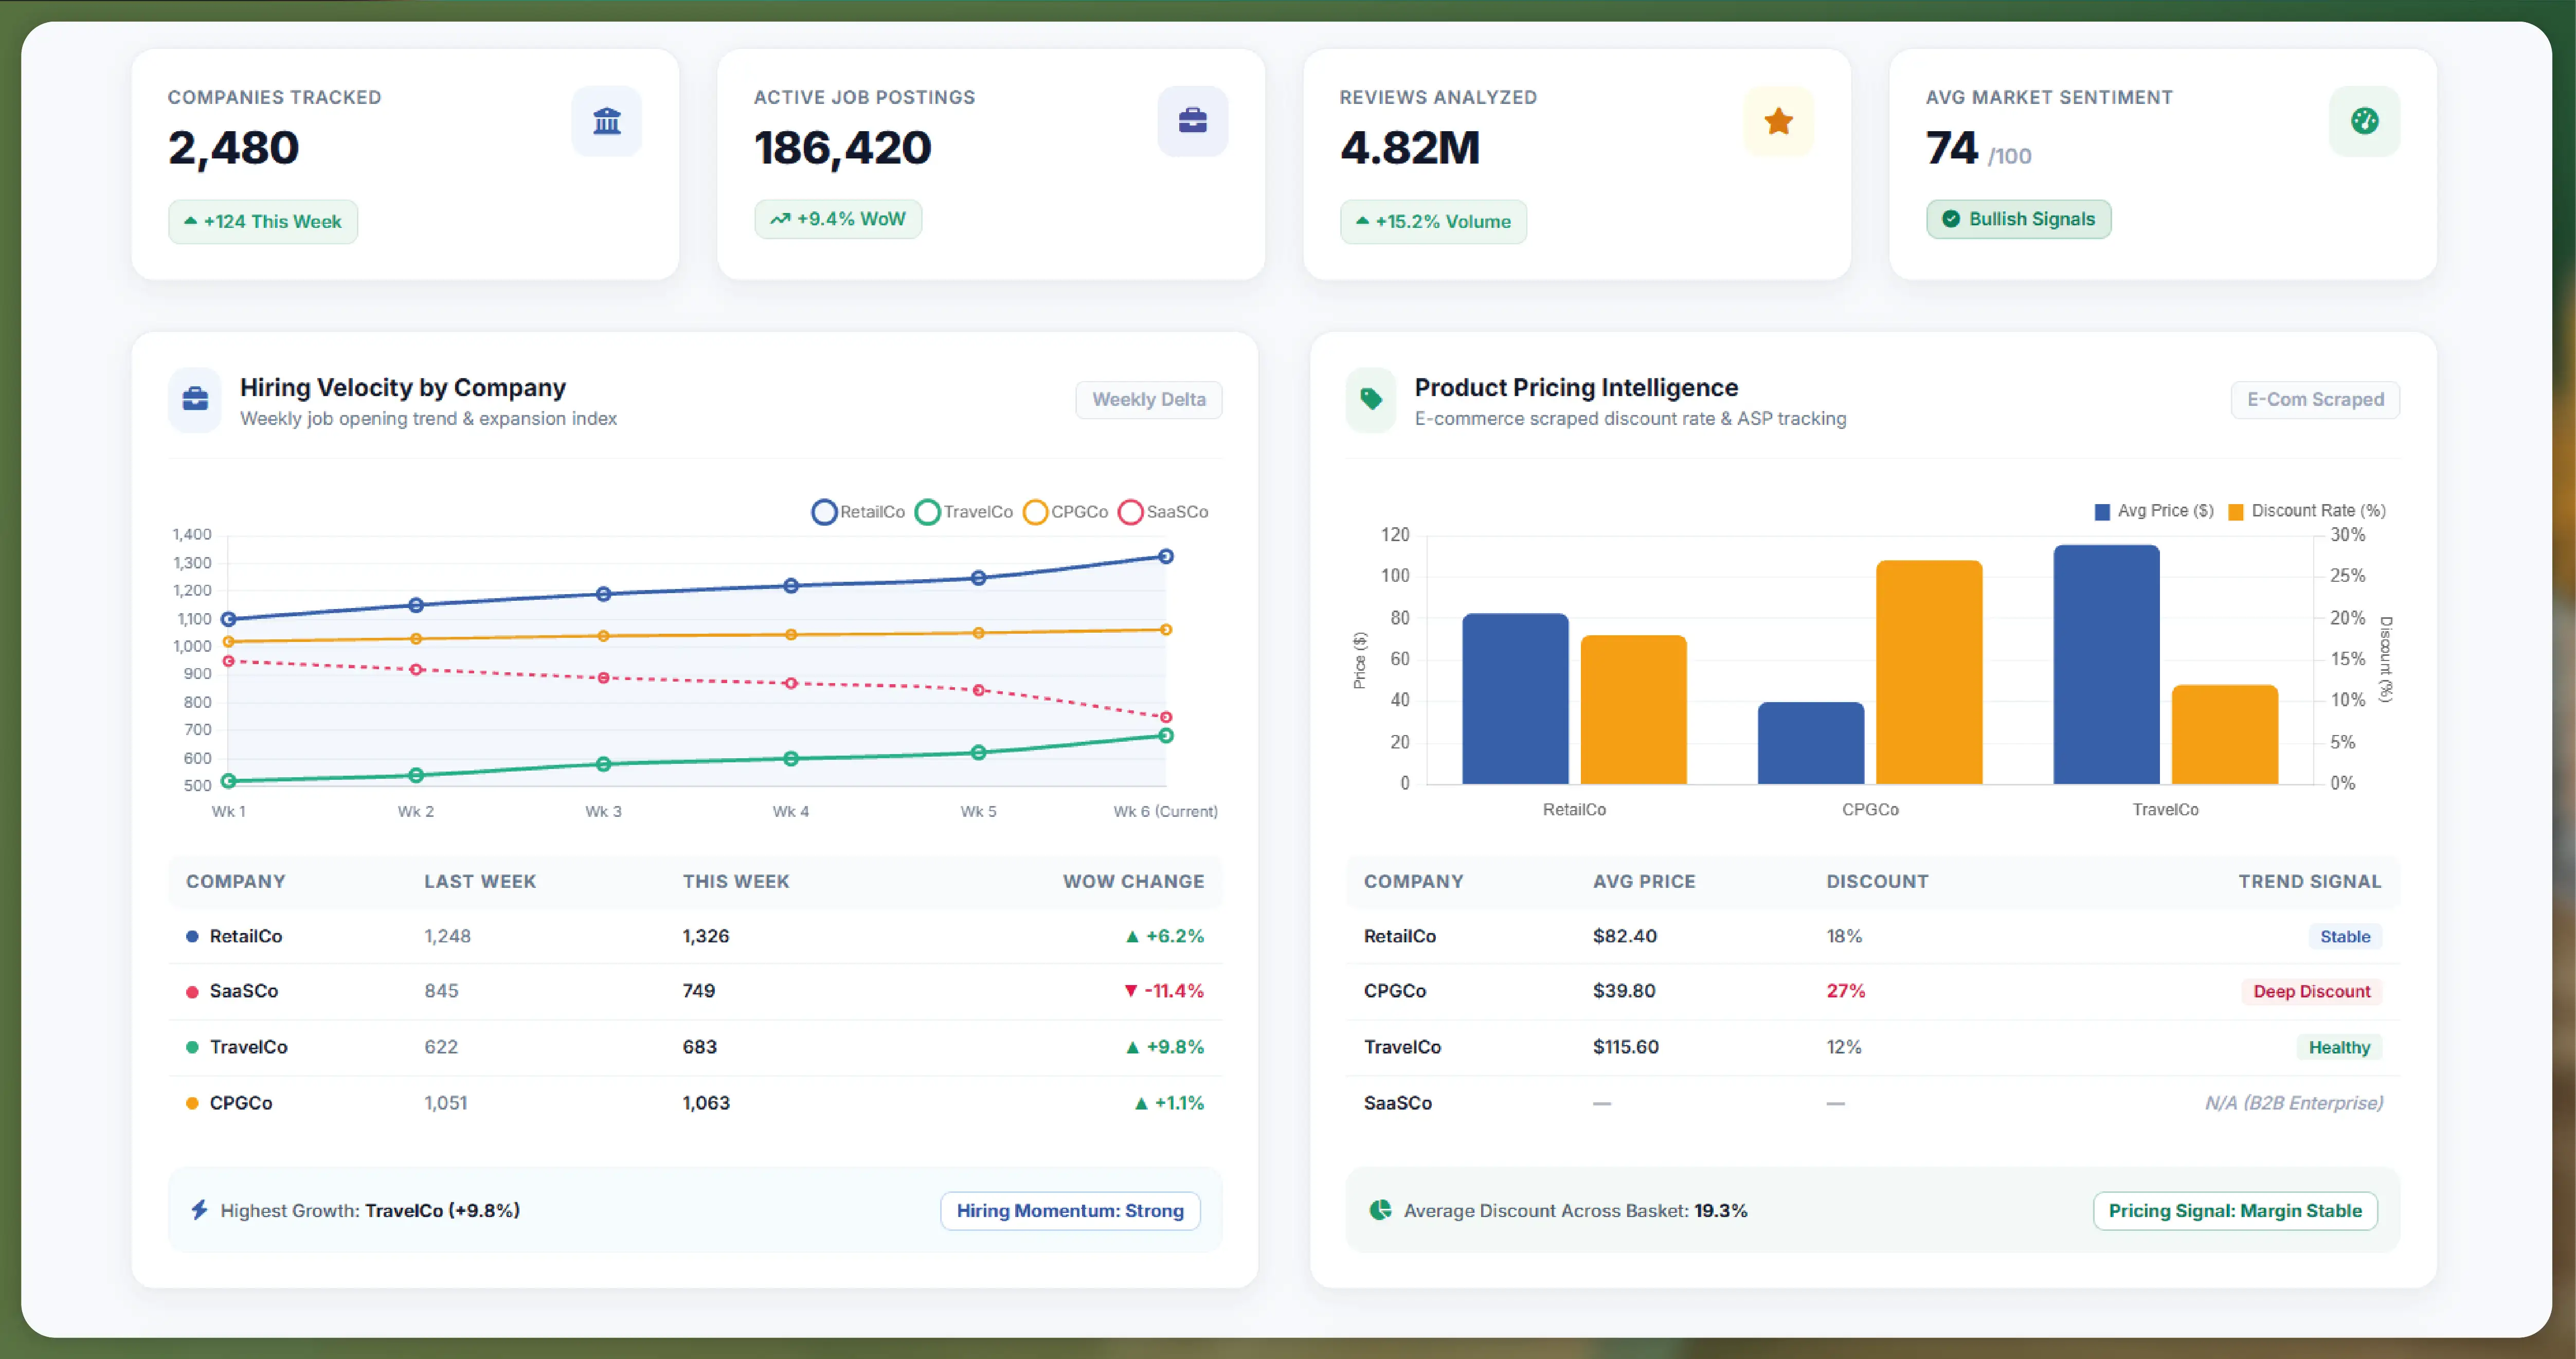This screenshot has width=2576, height=1359.
Task: Click the 2,480 companies tracked figure
Action: tap(233, 148)
